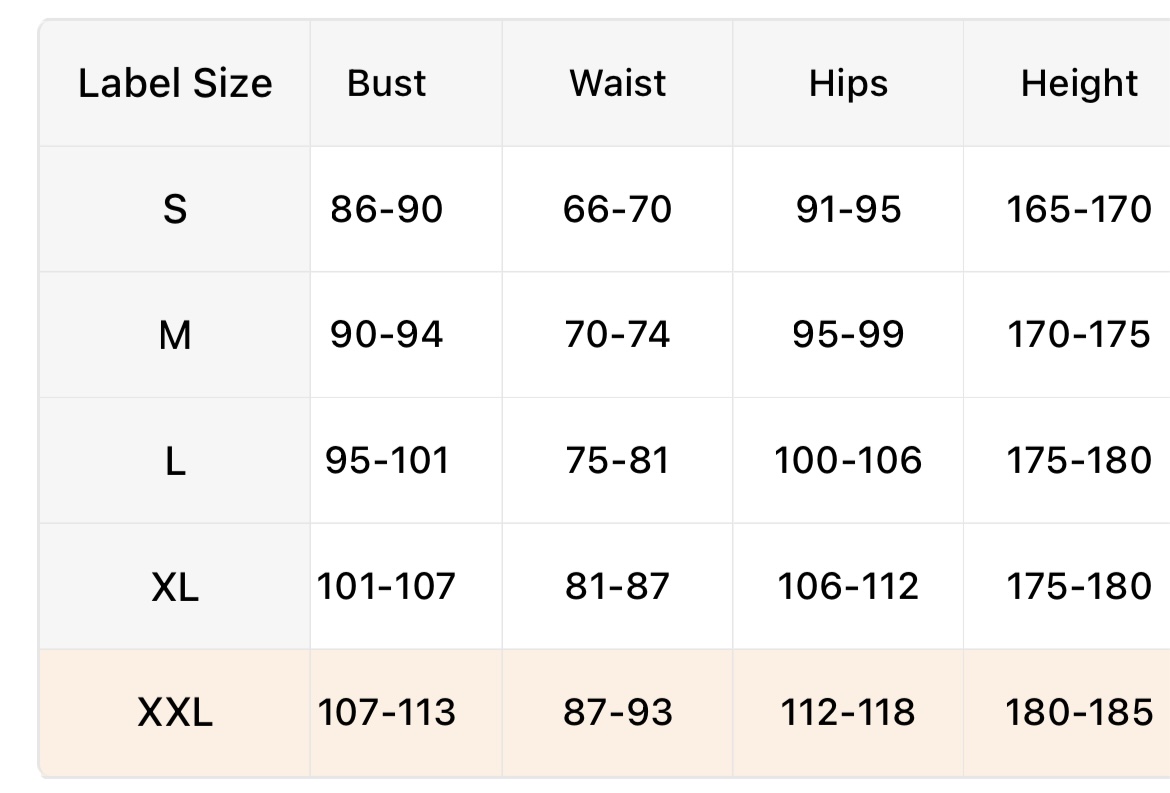Image resolution: width=1170 pixels, height=793 pixels.
Task: Click the Height column header
Action: (x=1079, y=83)
